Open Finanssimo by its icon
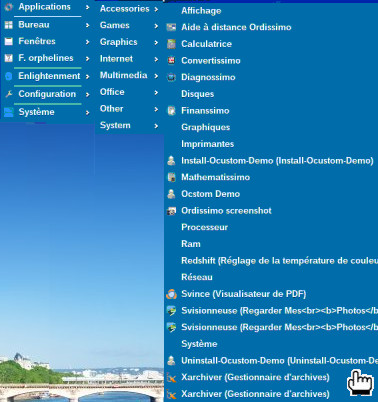 (171, 111)
